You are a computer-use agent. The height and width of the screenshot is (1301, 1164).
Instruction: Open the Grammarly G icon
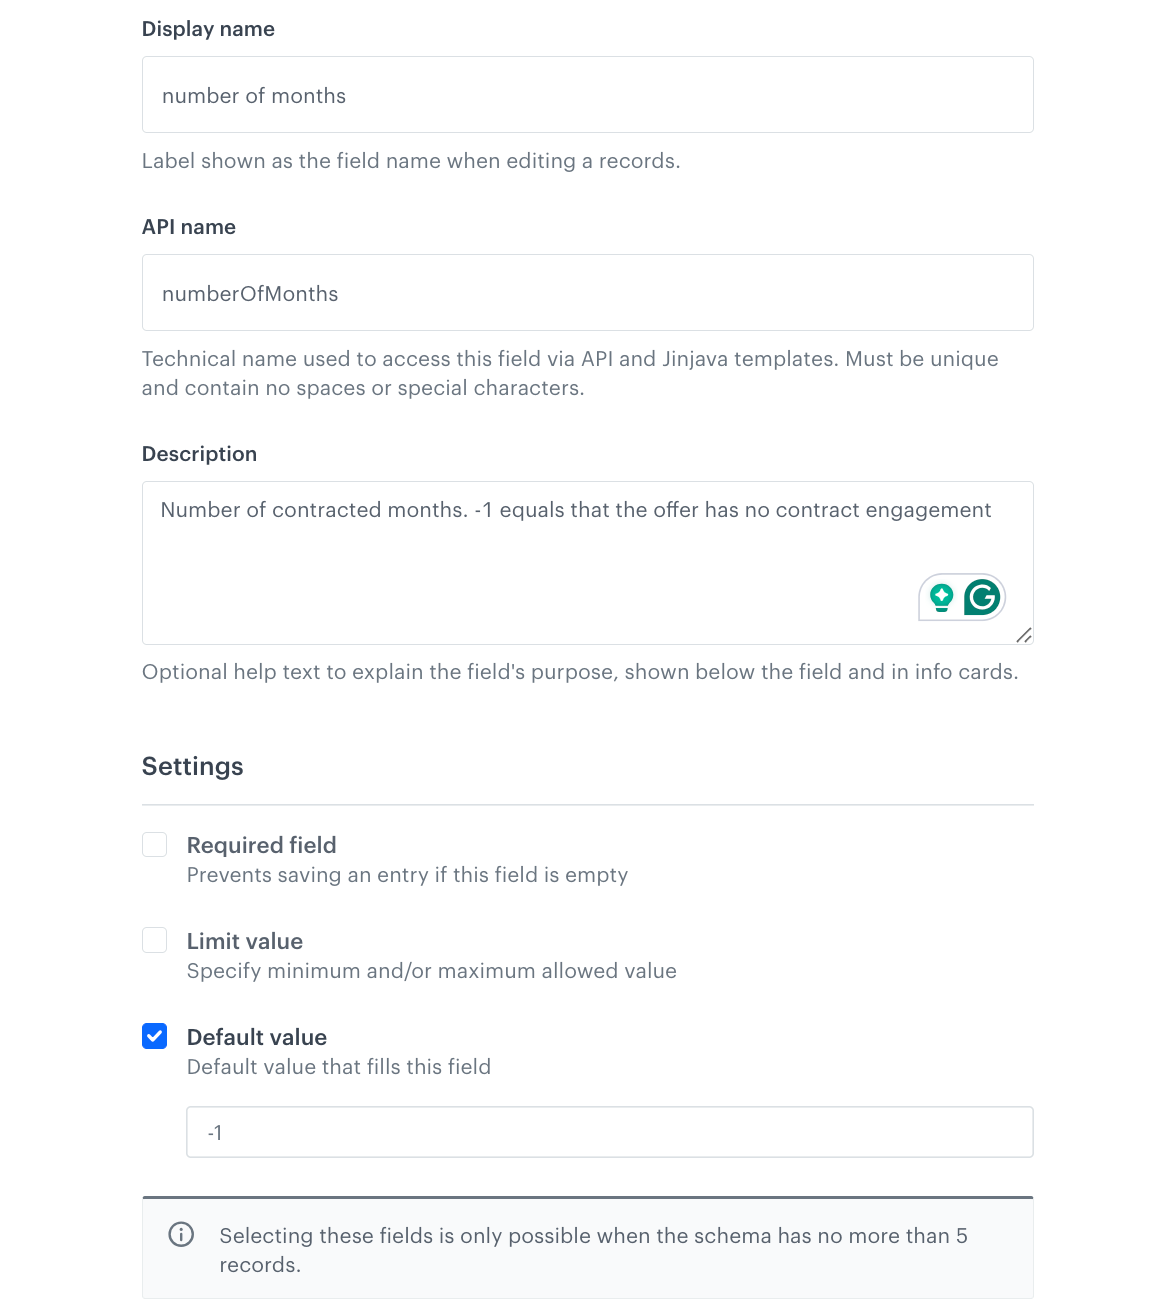(x=982, y=597)
